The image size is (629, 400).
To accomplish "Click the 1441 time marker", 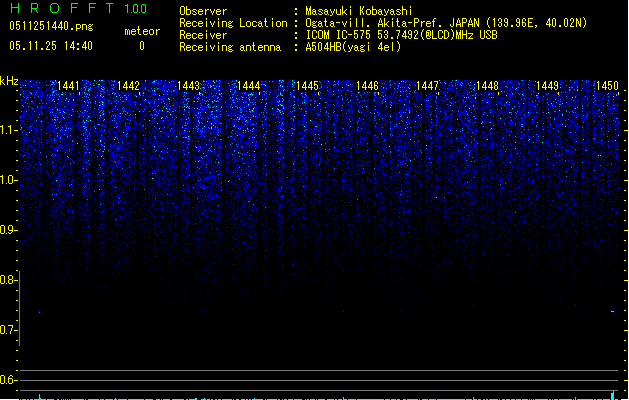I will point(69,87).
